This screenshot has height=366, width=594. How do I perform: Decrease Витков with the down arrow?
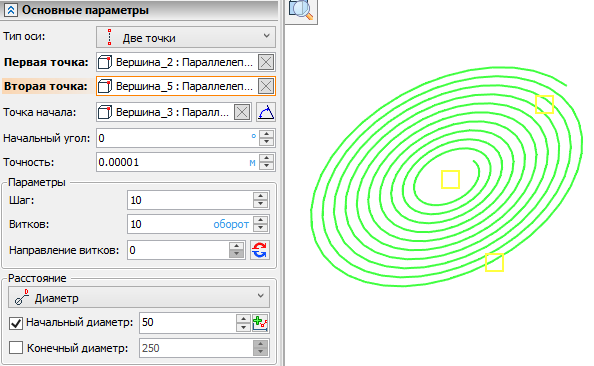[261, 228]
